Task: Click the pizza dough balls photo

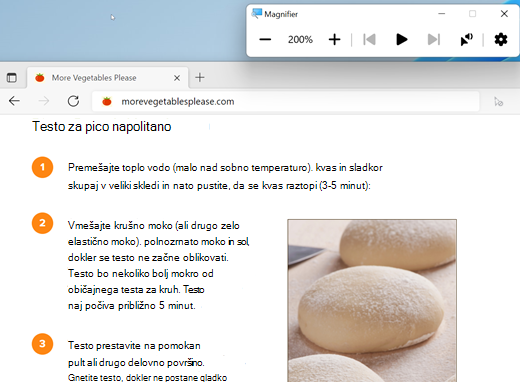Action: click(372, 300)
